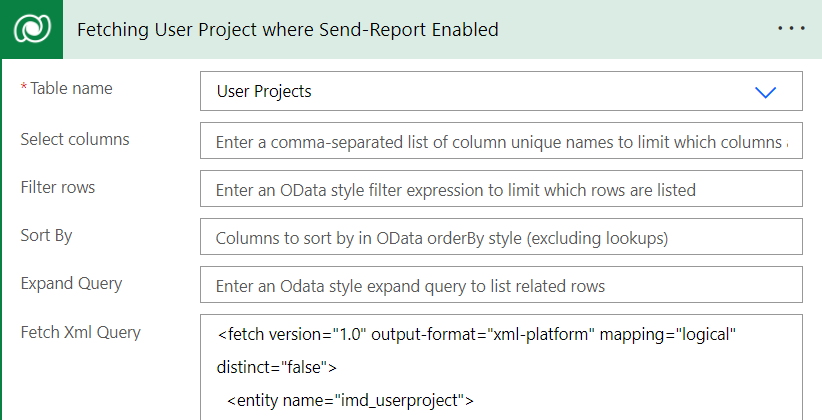Collapse the Fetching User Project action title

(x=287, y=29)
